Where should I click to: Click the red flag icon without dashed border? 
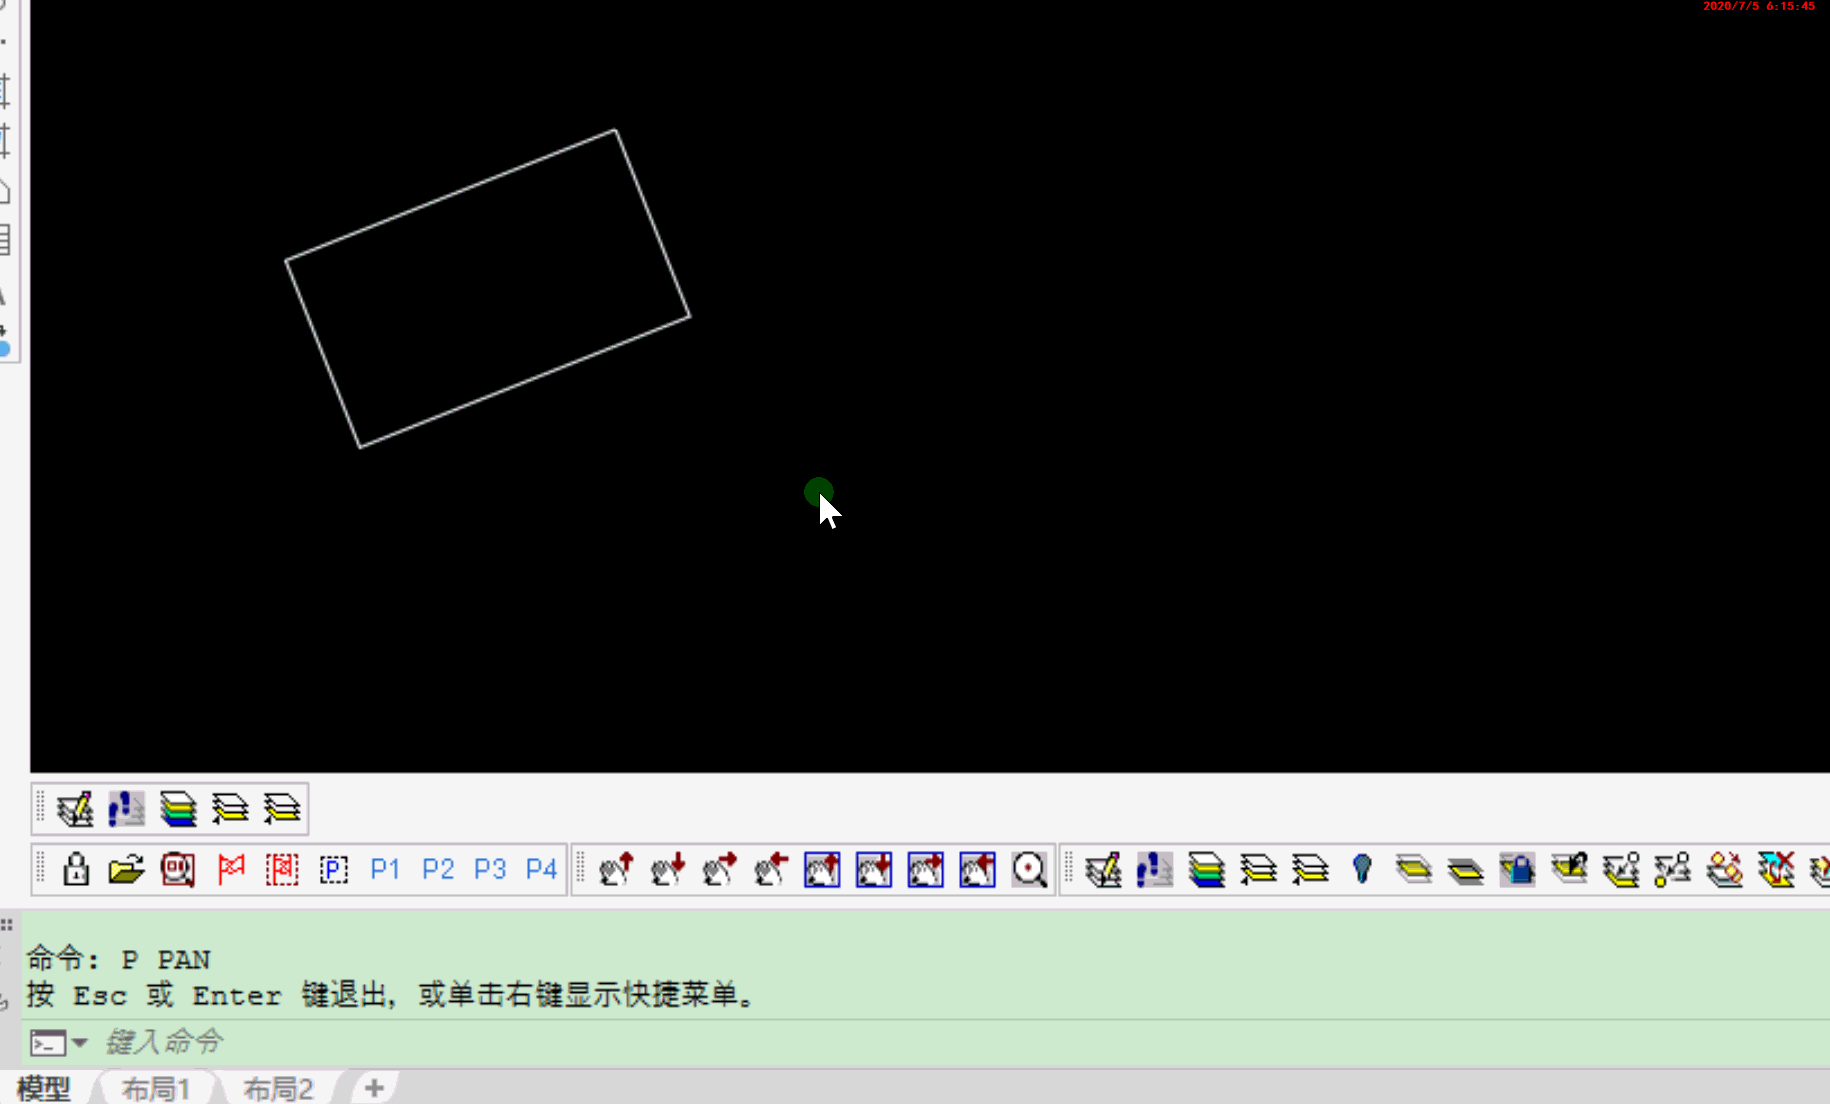point(231,869)
